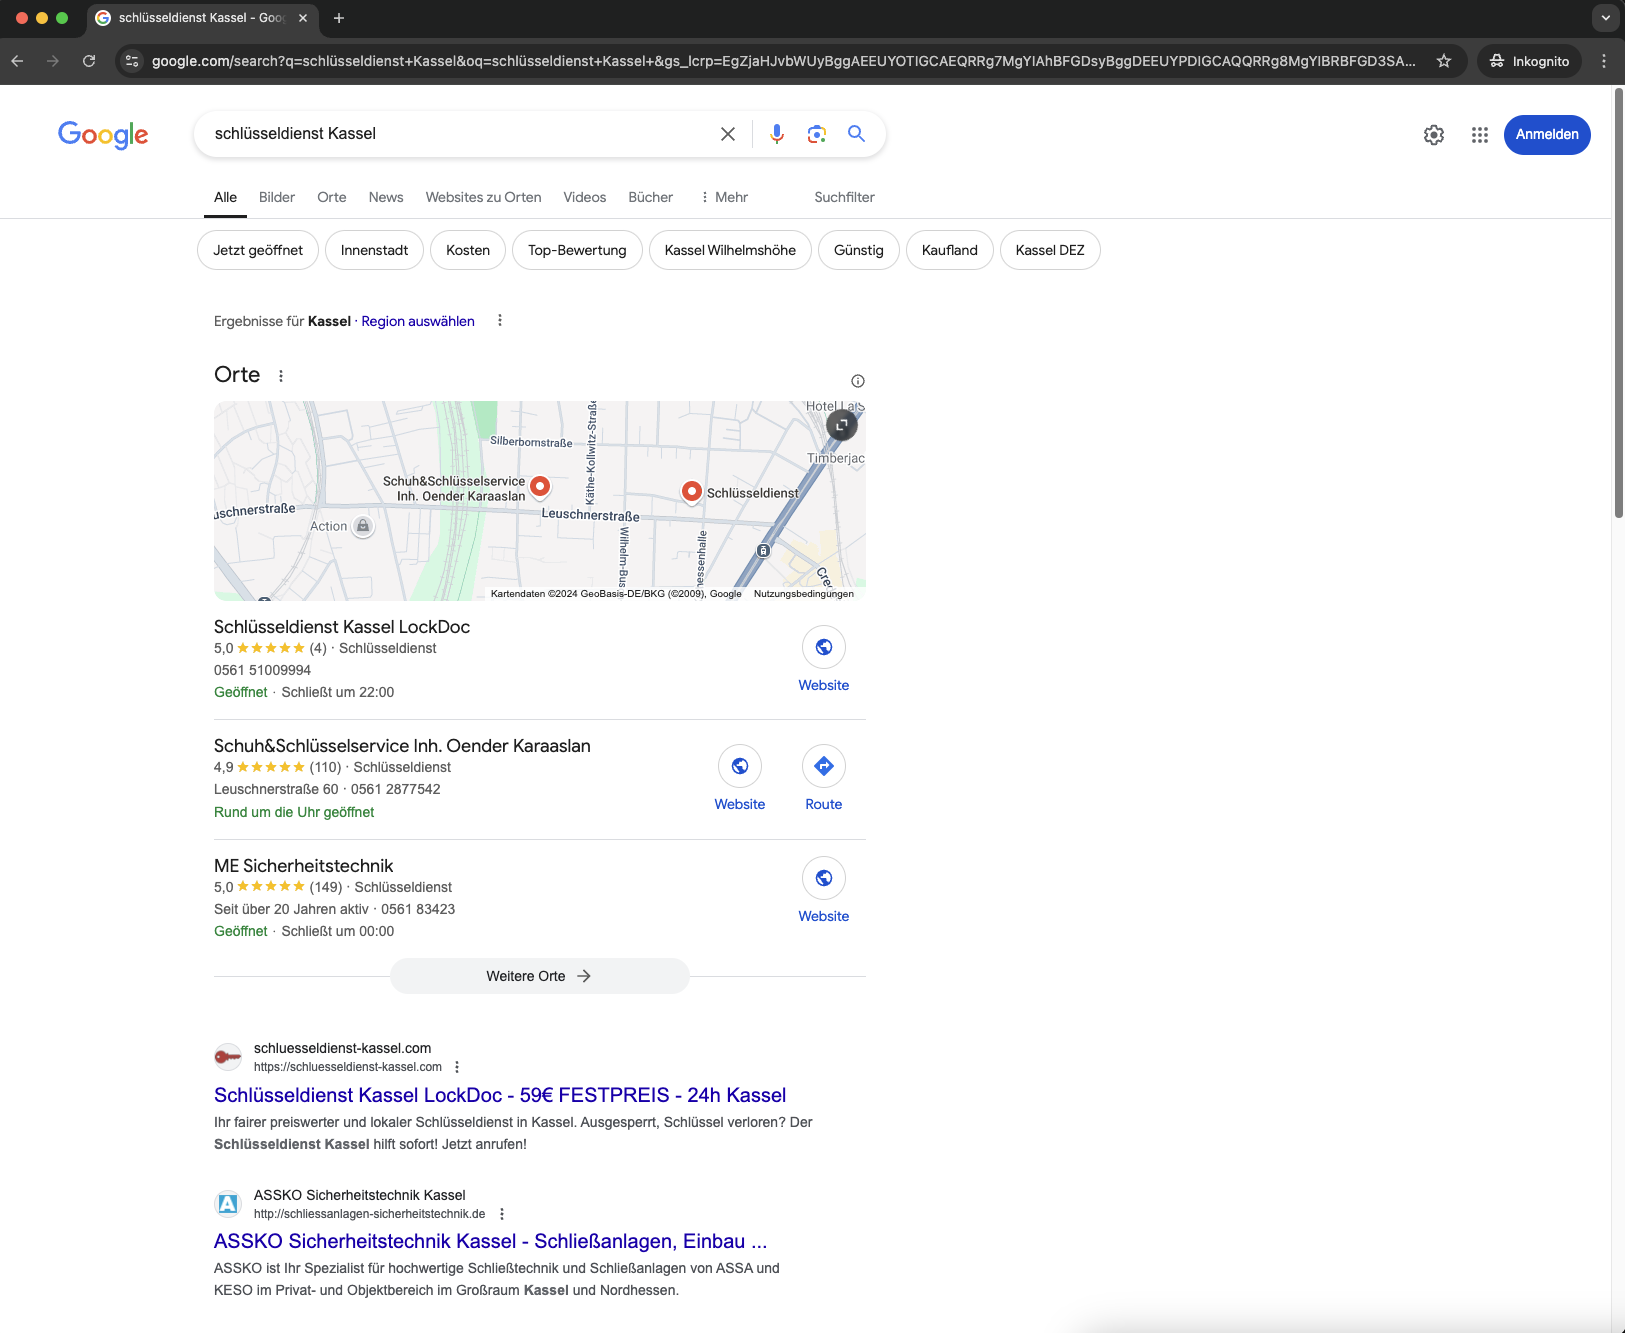Go back with browser back arrow
Image resolution: width=1625 pixels, height=1333 pixels.
tap(17, 61)
